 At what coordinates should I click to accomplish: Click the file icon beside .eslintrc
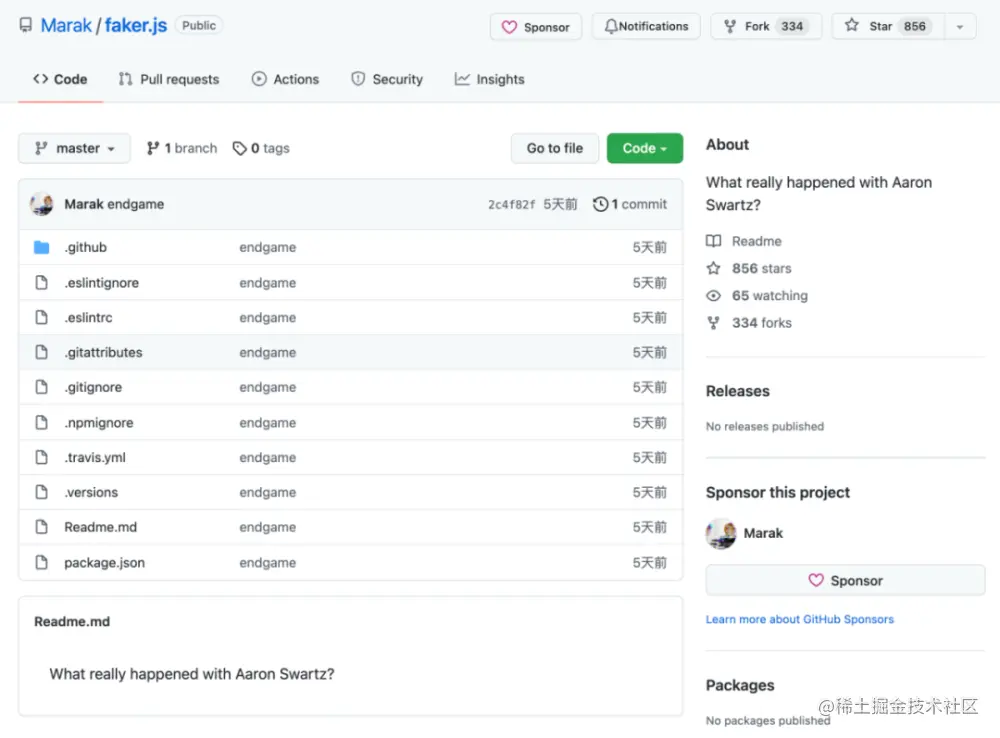(x=41, y=317)
